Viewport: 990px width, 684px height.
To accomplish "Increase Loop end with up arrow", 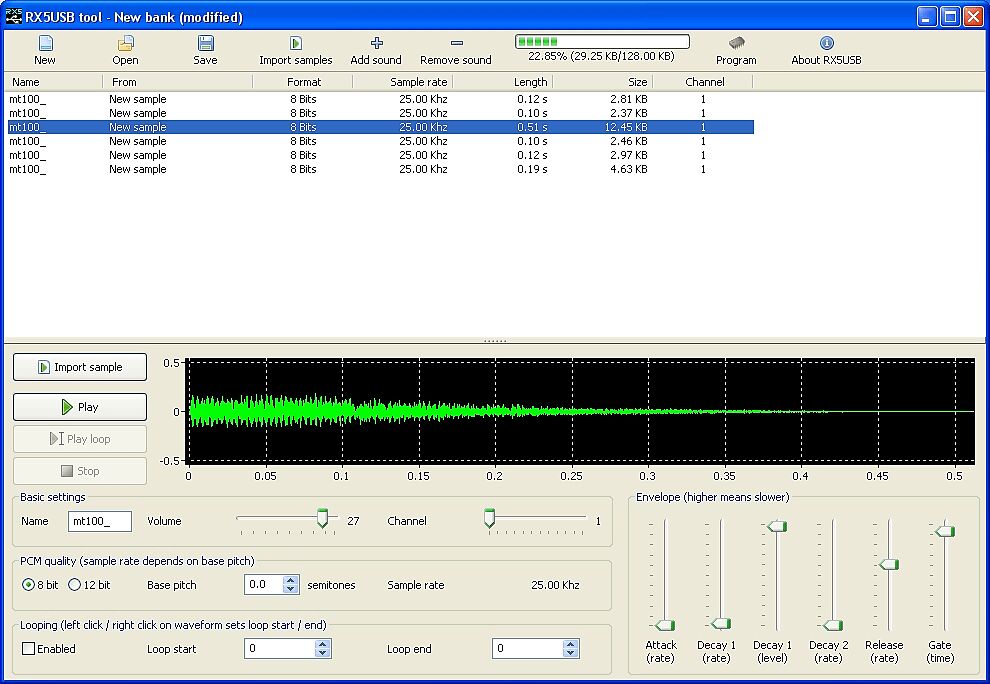I will [571, 644].
